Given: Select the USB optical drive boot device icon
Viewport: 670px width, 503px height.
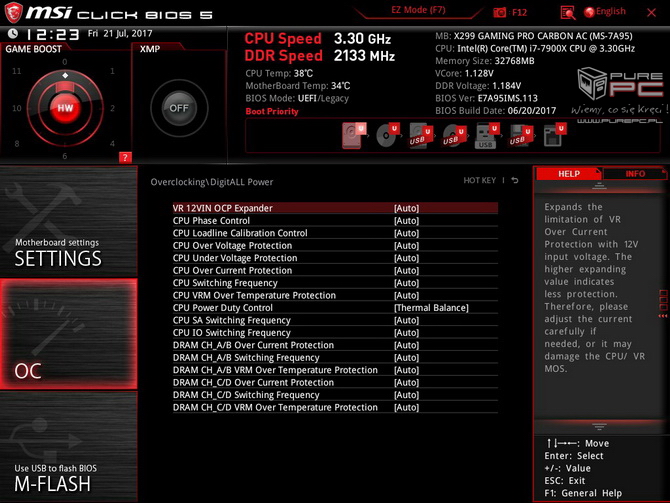Looking at the screenshot, I should coord(454,136).
